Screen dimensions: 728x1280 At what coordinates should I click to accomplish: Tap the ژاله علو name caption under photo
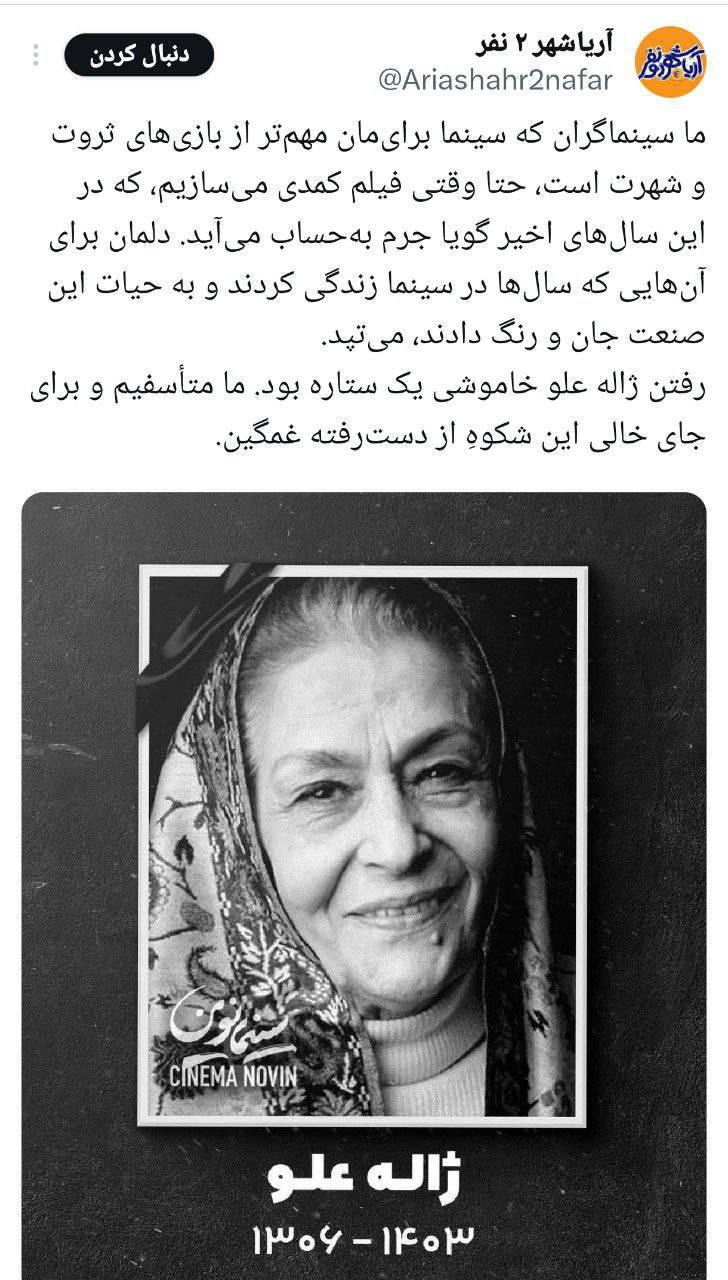point(363,1178)
